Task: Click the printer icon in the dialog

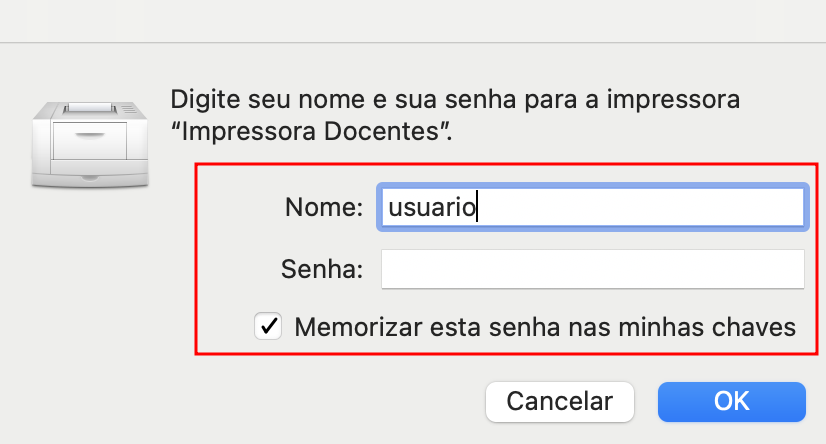Action: pyautogui.click(x=90, y=144)
